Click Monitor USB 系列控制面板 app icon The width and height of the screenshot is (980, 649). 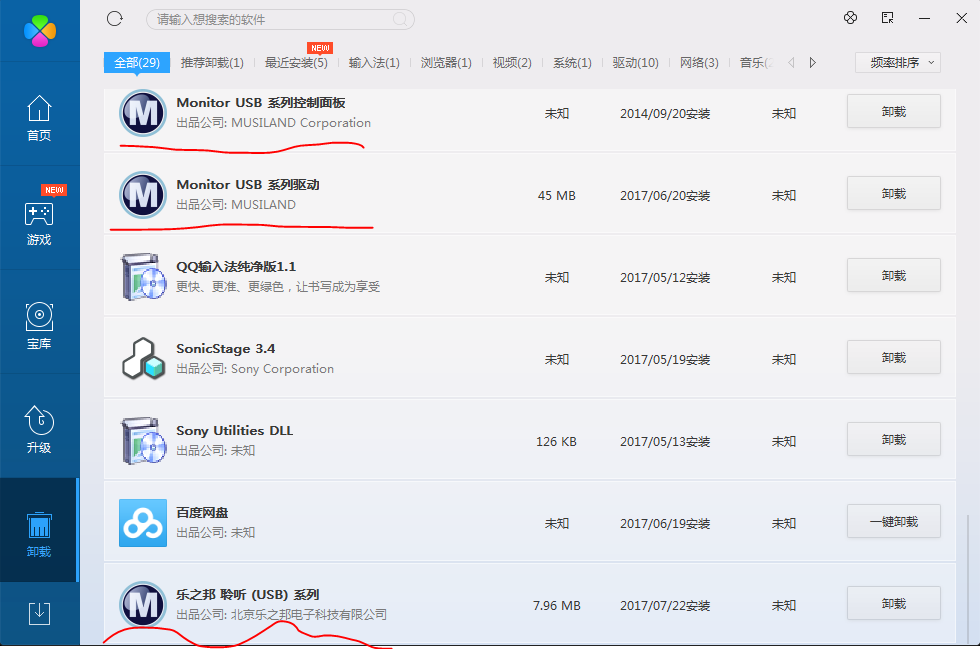(x=142, y=113)
